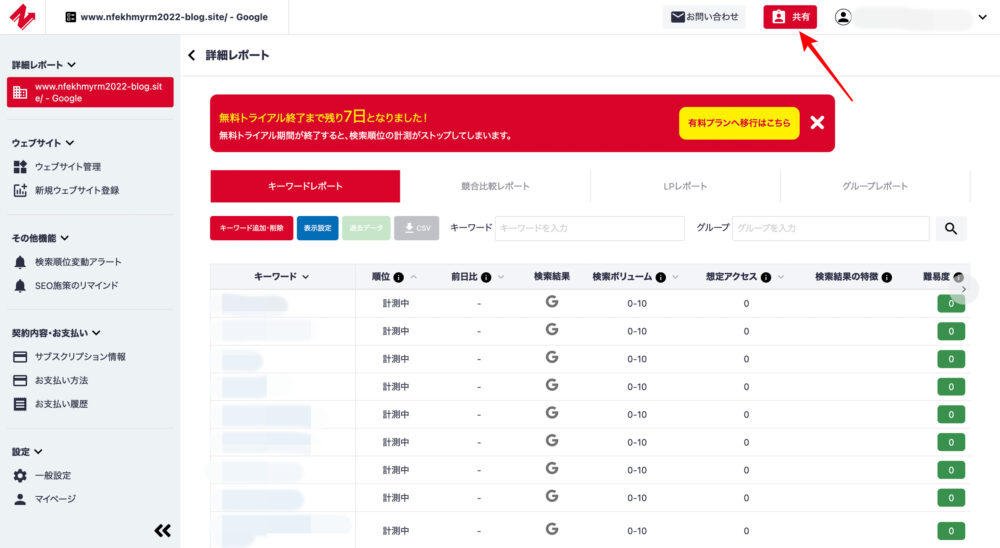Image resolution: width=1000 pixels, height=548 pixels.
Task: Open Google search result icon in last row
Action: coord(552,529)
